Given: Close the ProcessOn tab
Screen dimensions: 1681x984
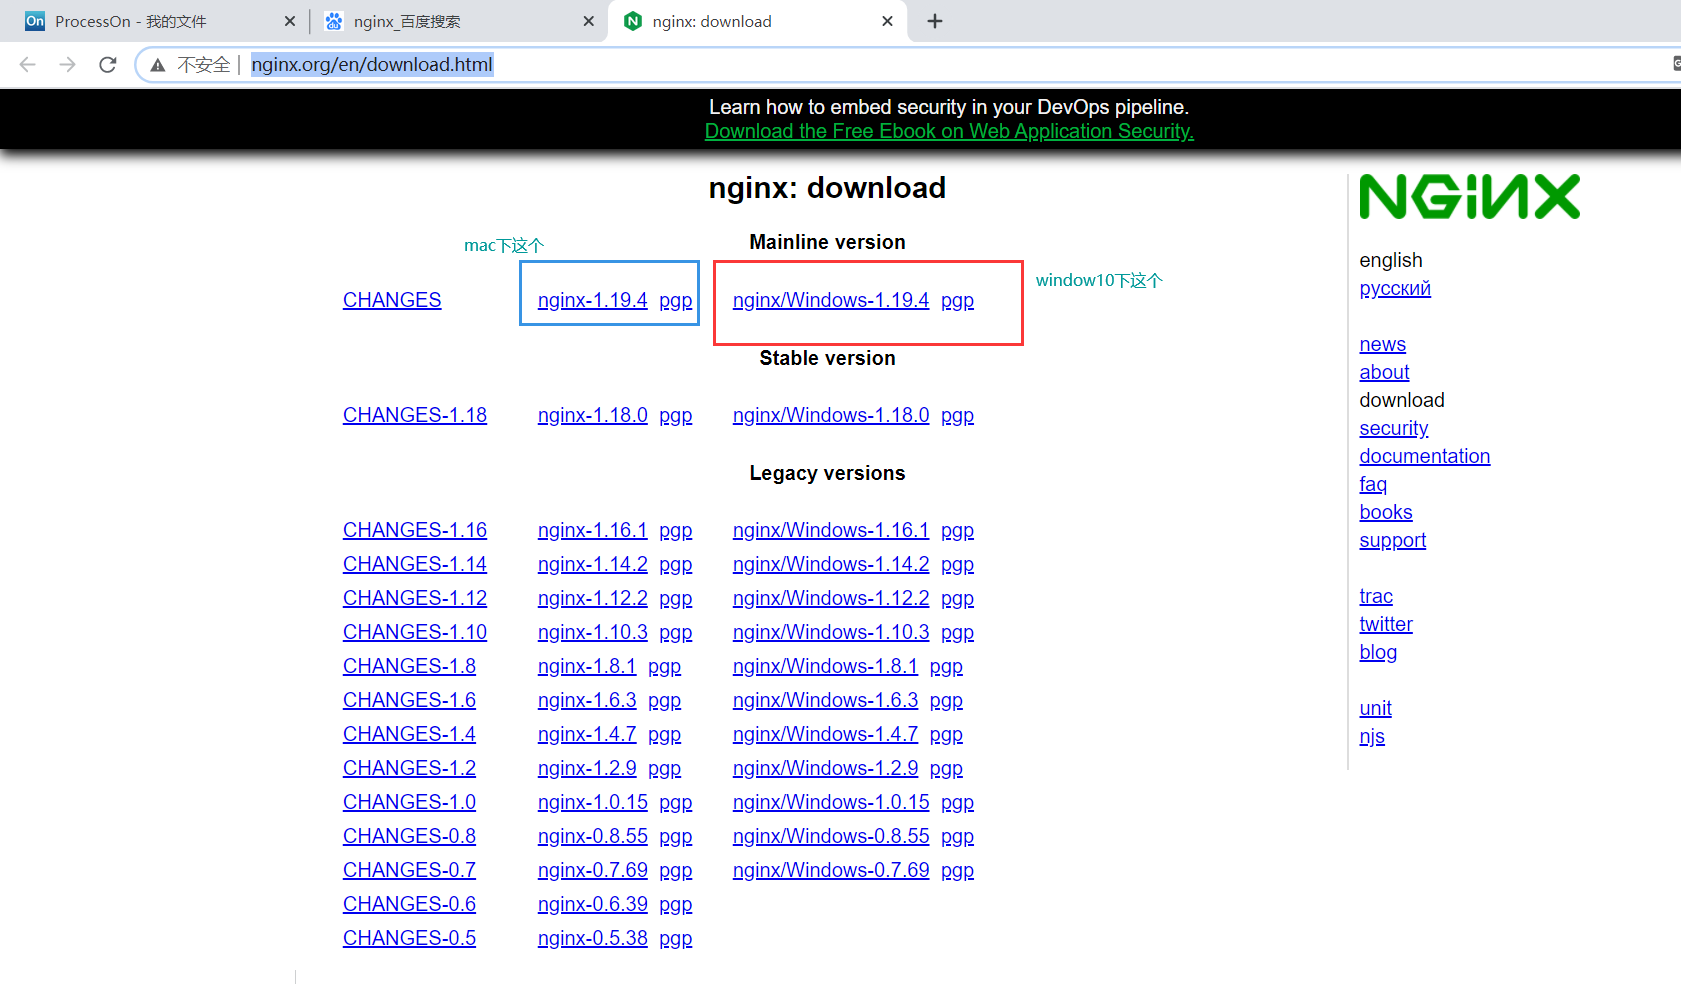Looking at the screenshot, I should tap(290, 21).
